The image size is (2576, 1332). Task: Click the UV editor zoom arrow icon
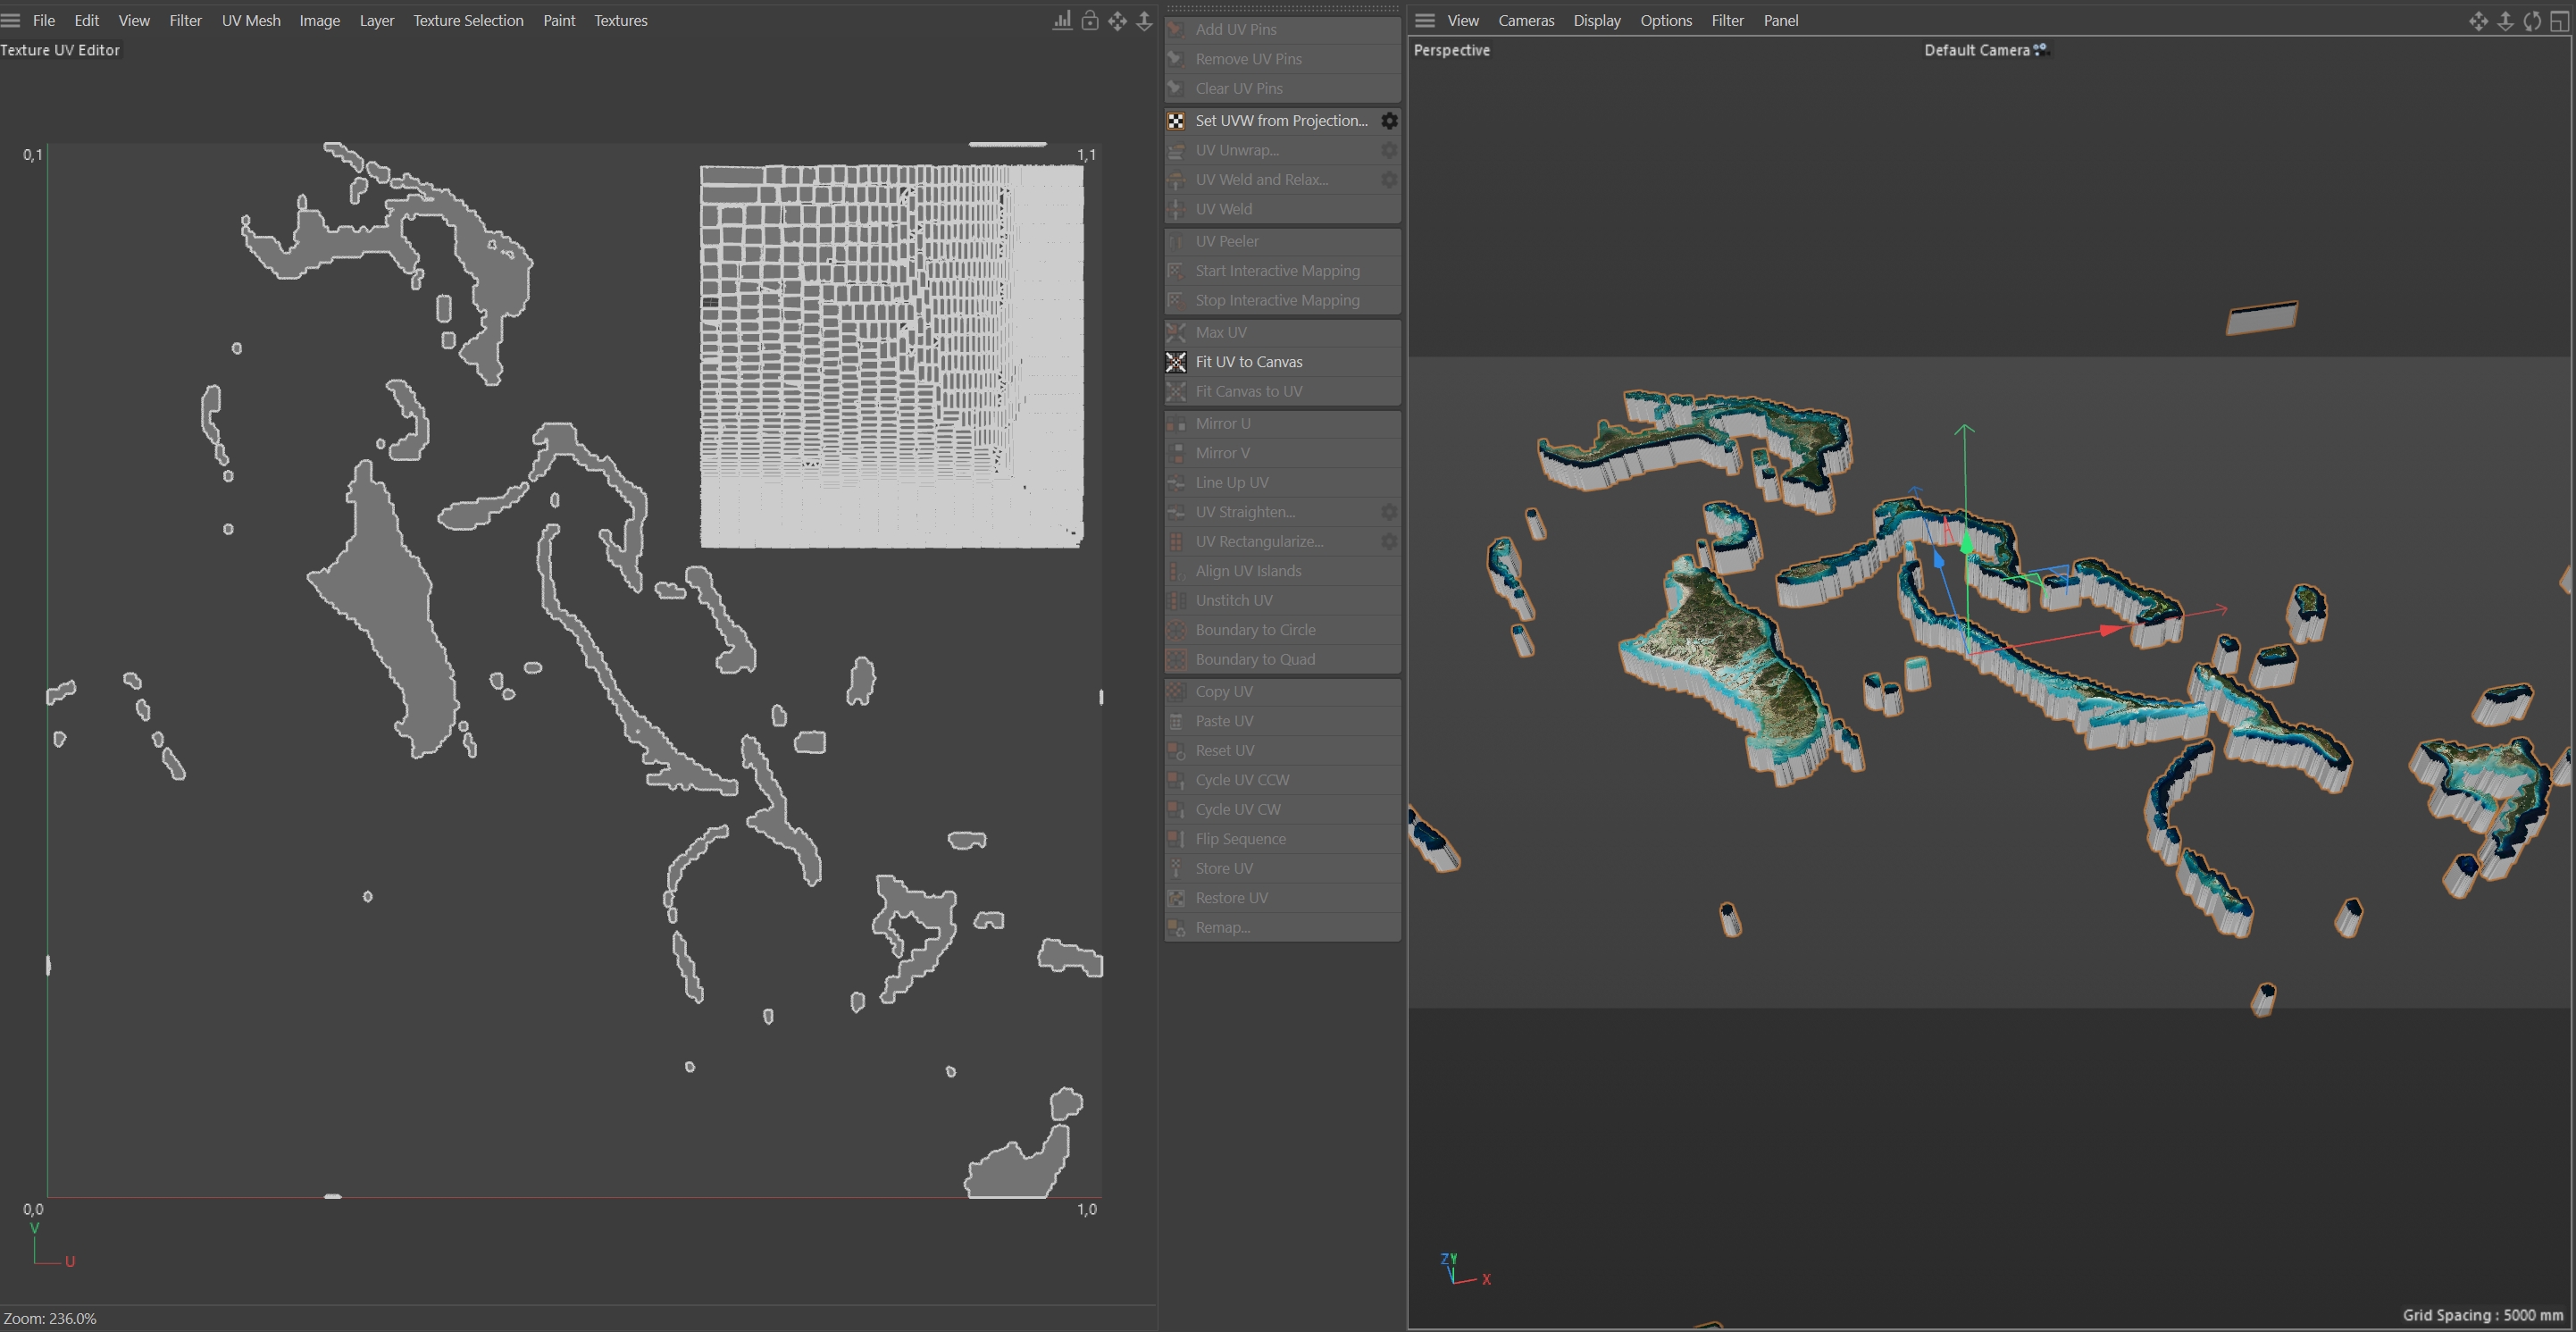pos(1144,21)
